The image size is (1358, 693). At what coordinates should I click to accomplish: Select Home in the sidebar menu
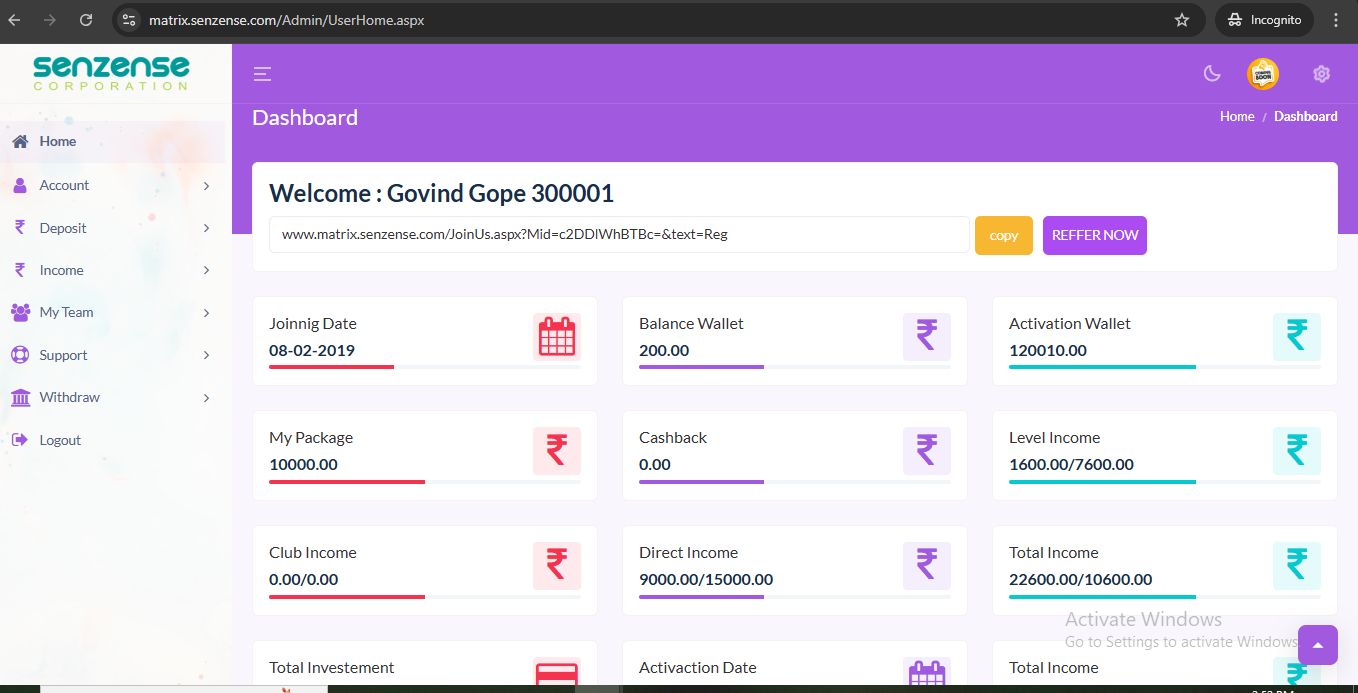[x=113, y=142]
